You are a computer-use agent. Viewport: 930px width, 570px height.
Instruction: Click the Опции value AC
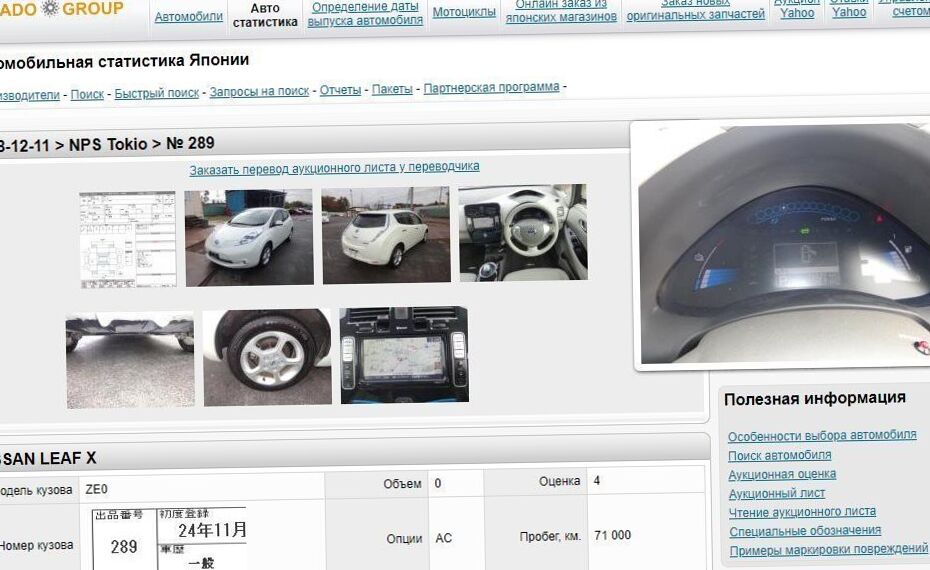[444, 538]
